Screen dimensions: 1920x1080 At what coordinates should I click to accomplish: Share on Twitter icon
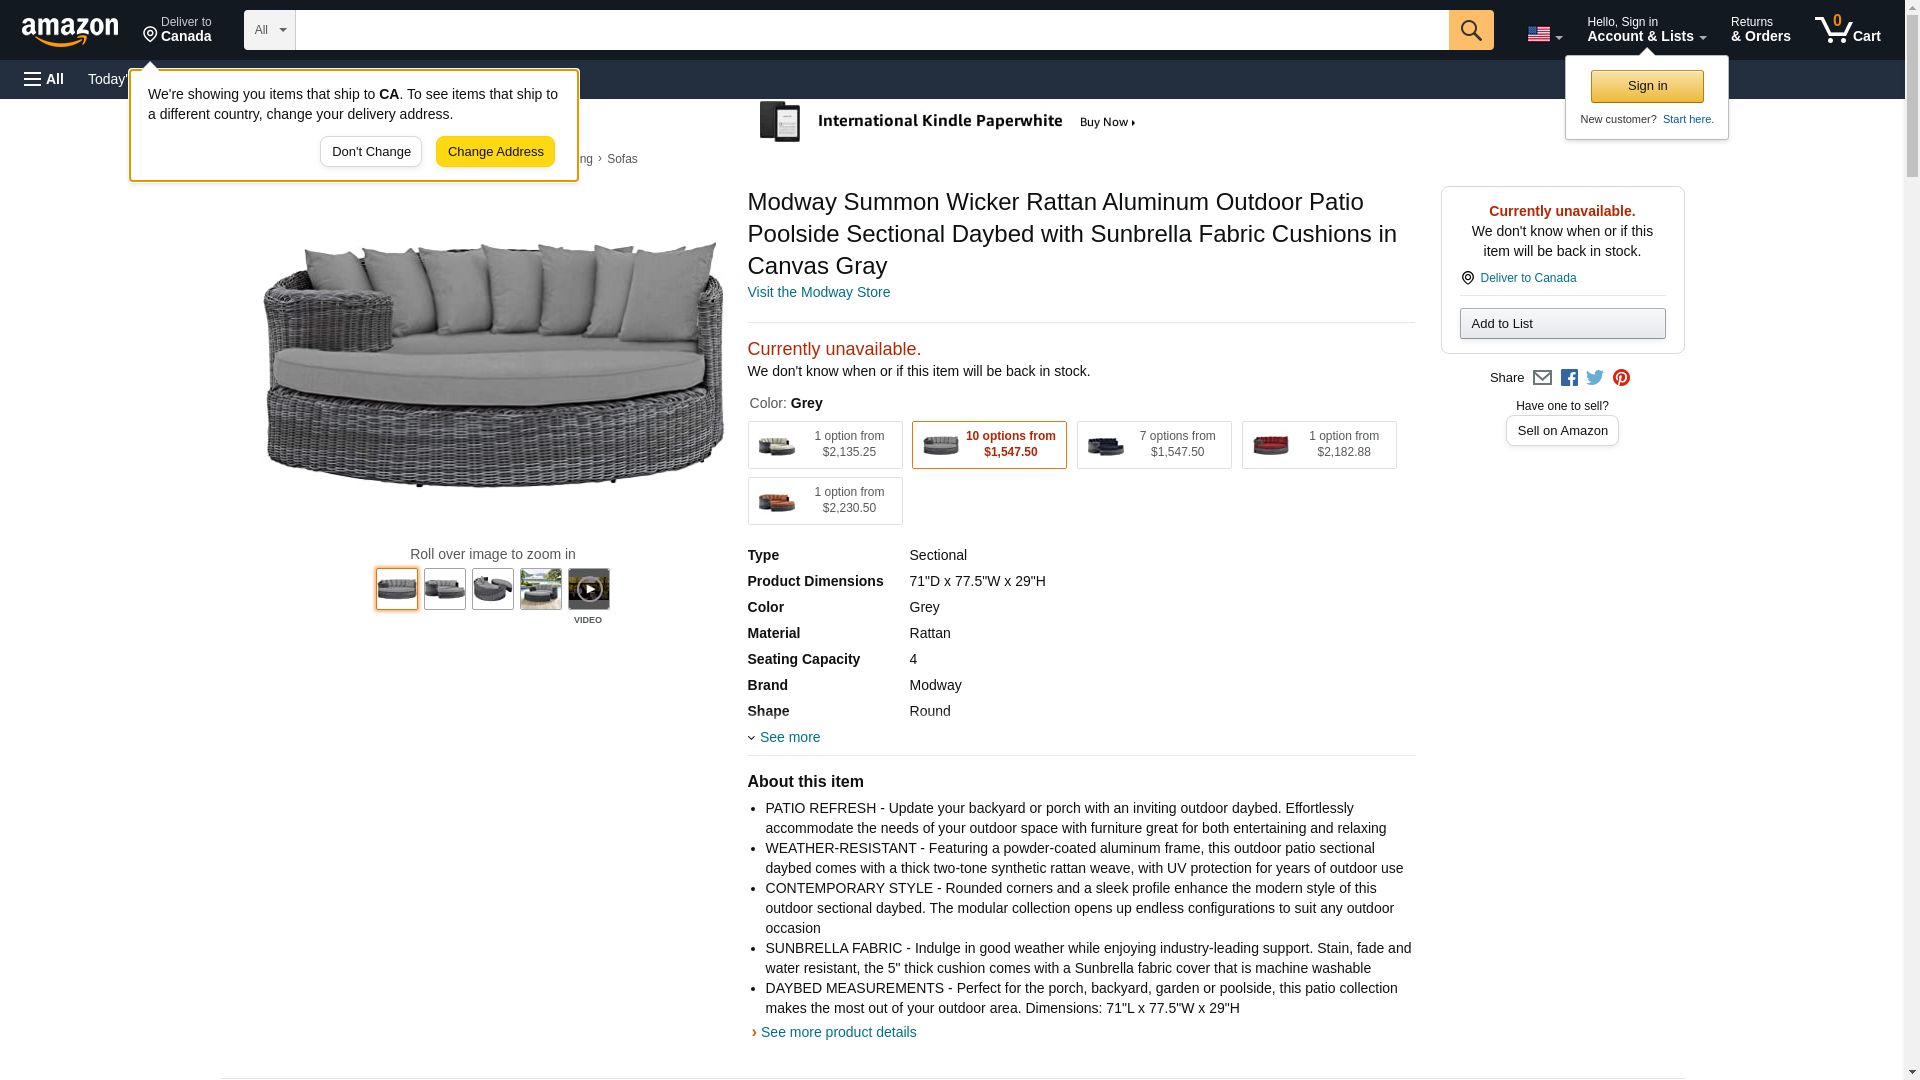(x=1595, y=378)
